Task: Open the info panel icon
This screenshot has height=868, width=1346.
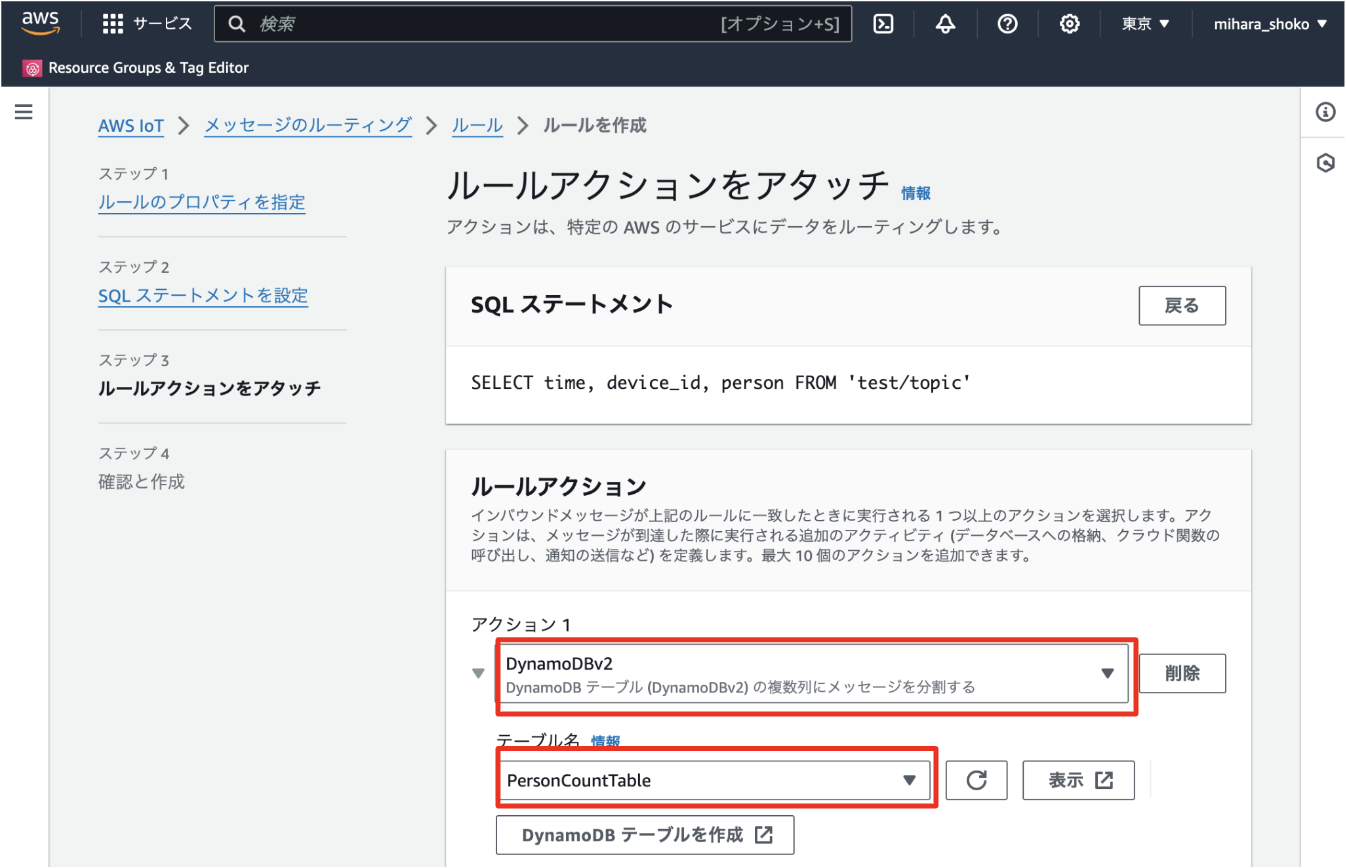Action: click(1326, 112)
